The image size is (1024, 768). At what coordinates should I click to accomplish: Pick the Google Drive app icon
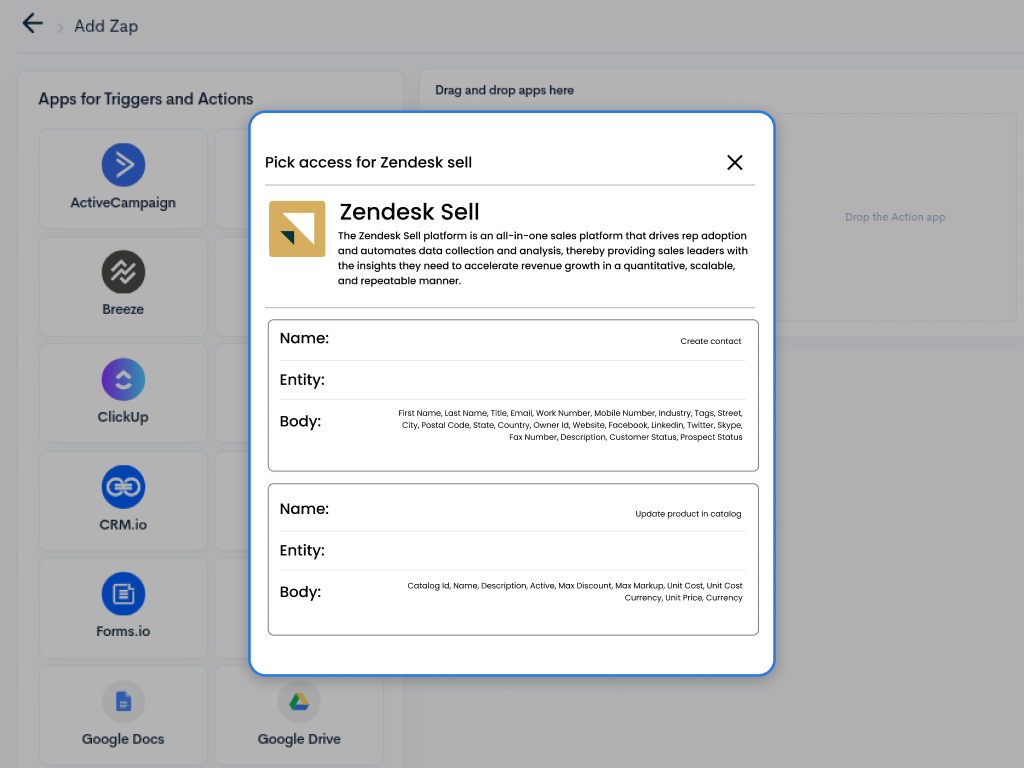pyautogui.click(x=299, y=701)
